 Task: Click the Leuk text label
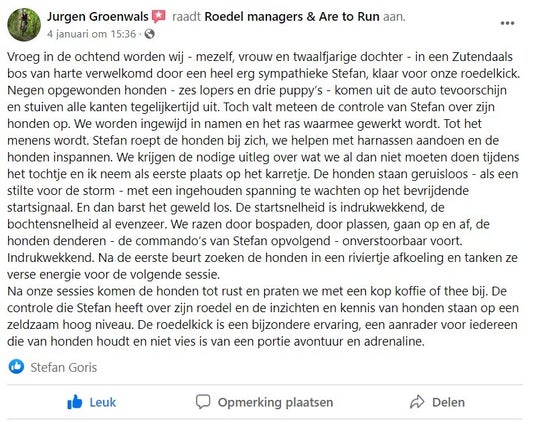tap(103, 402)
